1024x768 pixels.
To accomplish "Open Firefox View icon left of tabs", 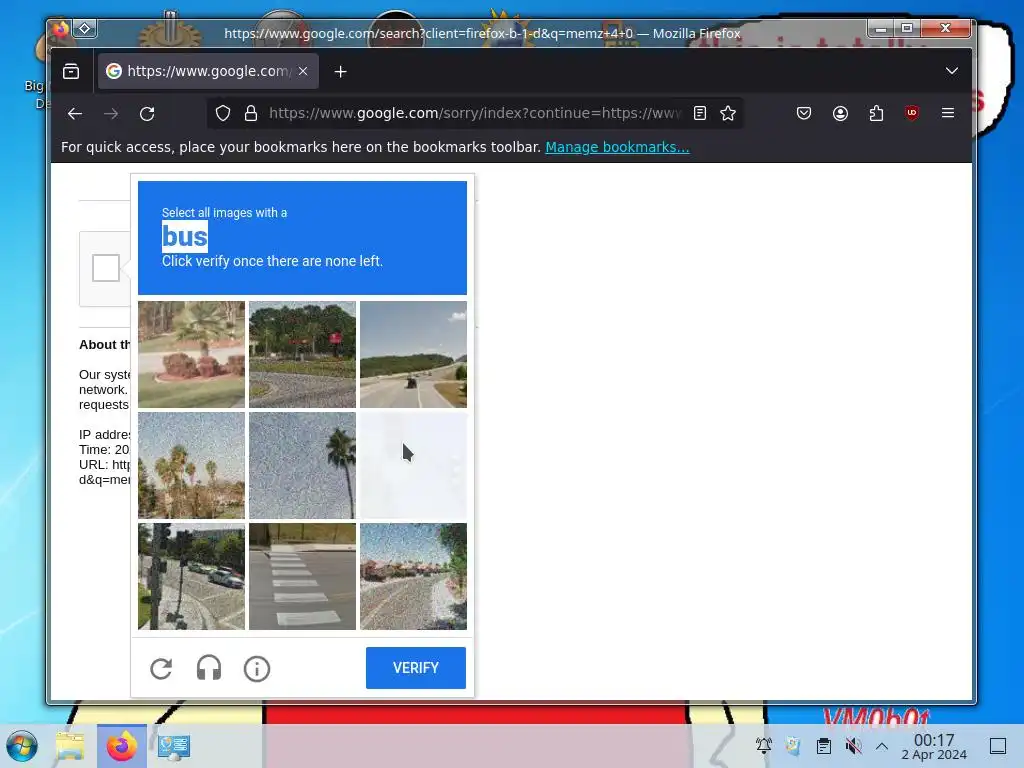I will pos(71,71).
